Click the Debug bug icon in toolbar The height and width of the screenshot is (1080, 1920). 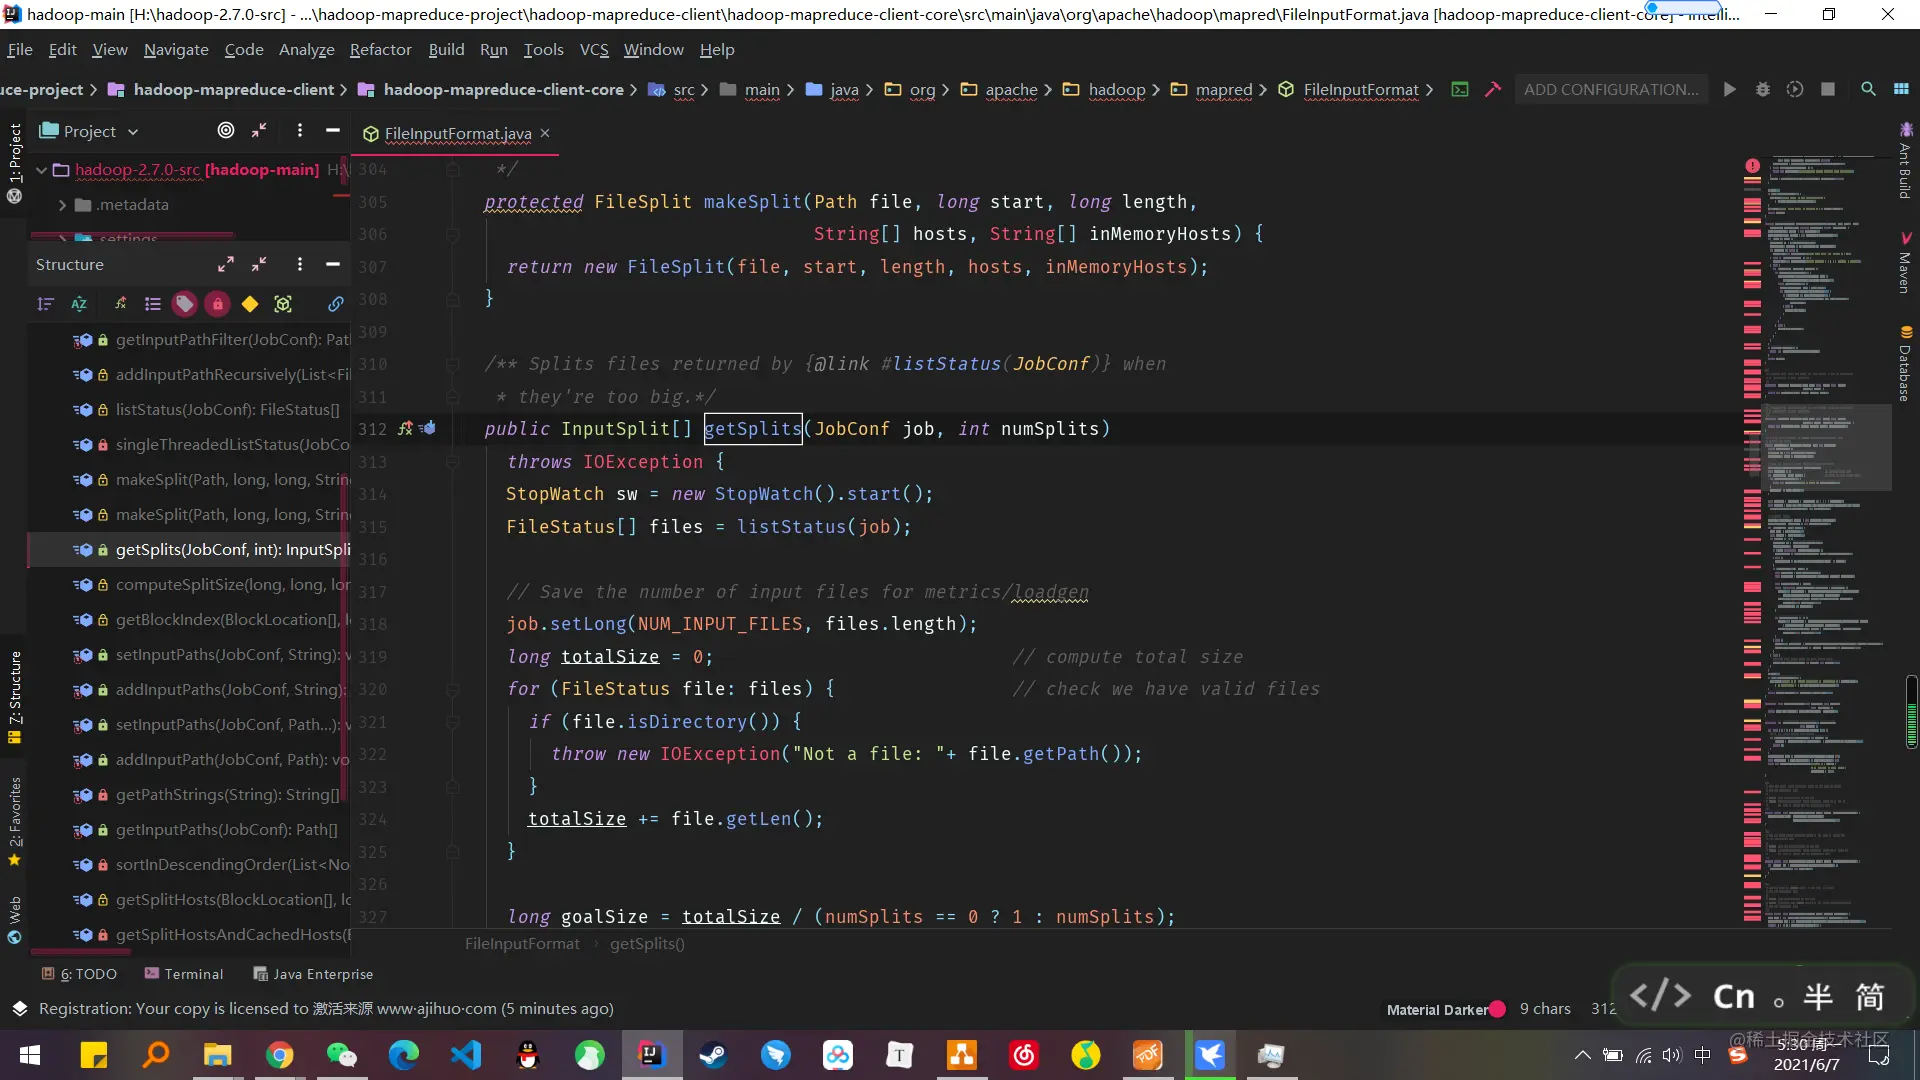(1762, 89)
